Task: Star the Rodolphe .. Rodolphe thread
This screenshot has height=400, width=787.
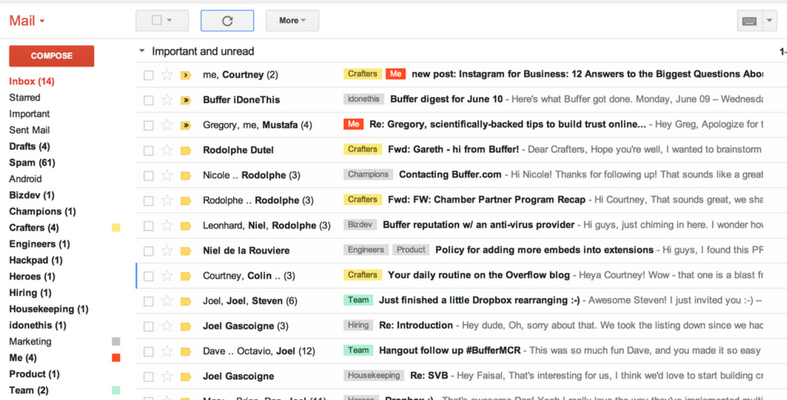Action: point(167,200)
